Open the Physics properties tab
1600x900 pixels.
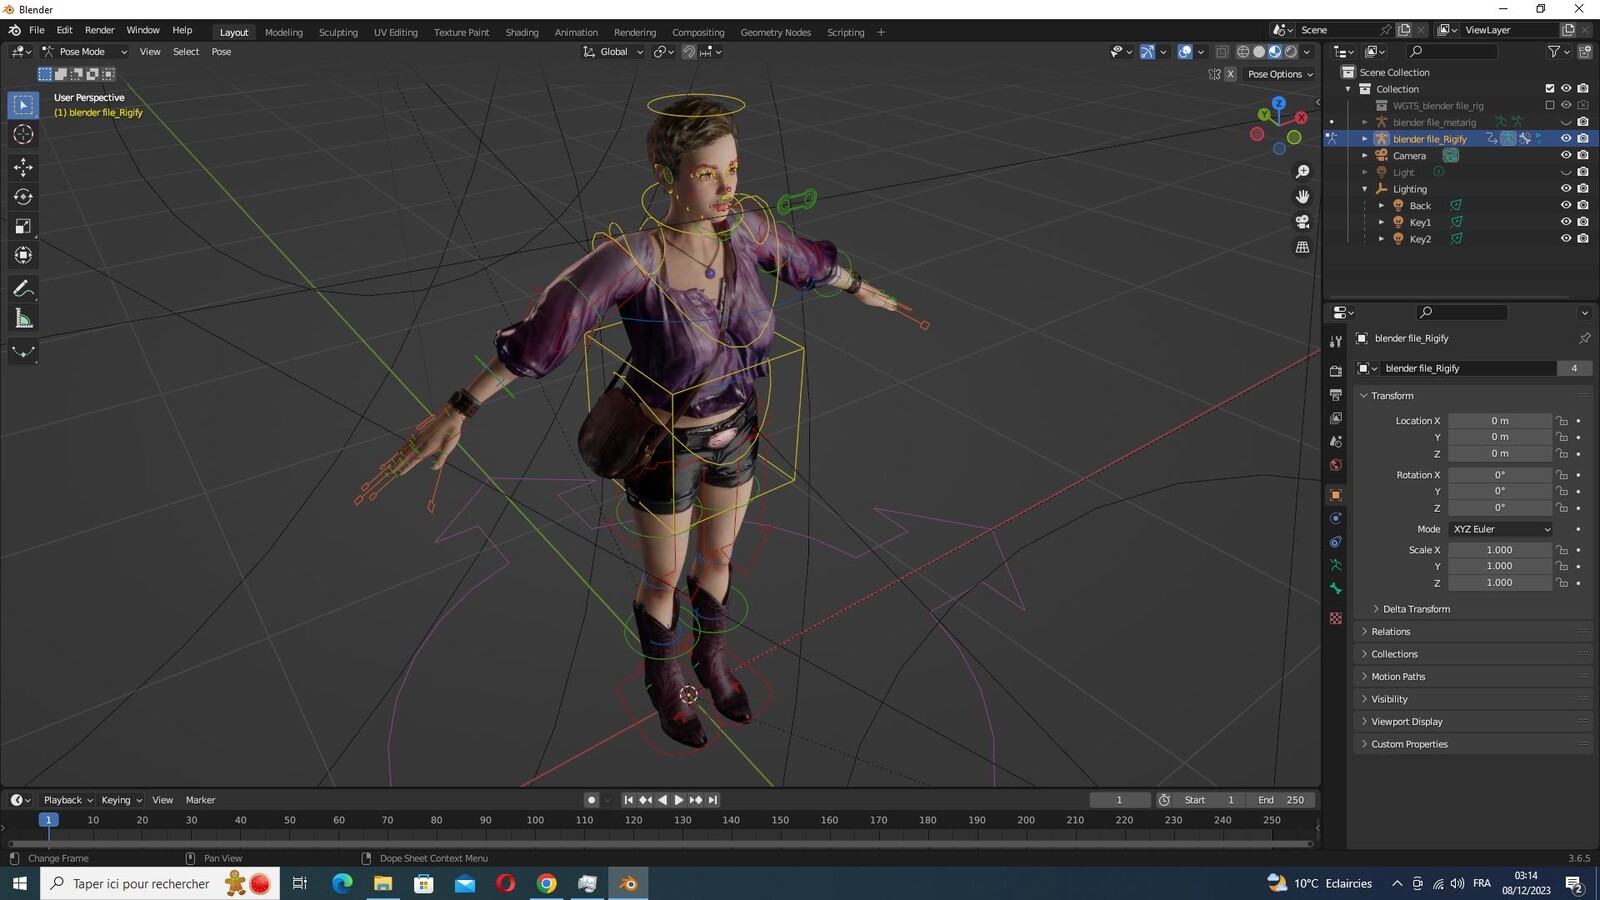(x=1336, y=519)
